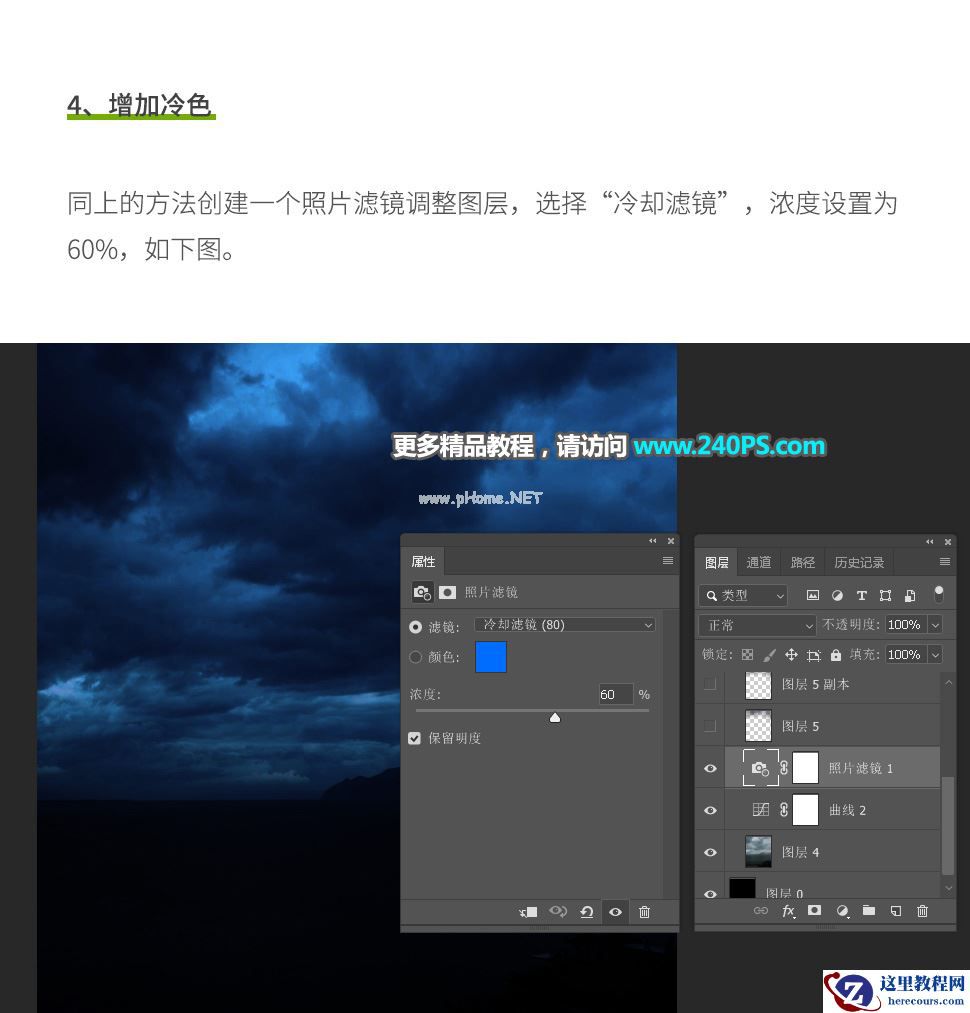Open the 冷却滤镜 (80) dropdown

point(564,624)
